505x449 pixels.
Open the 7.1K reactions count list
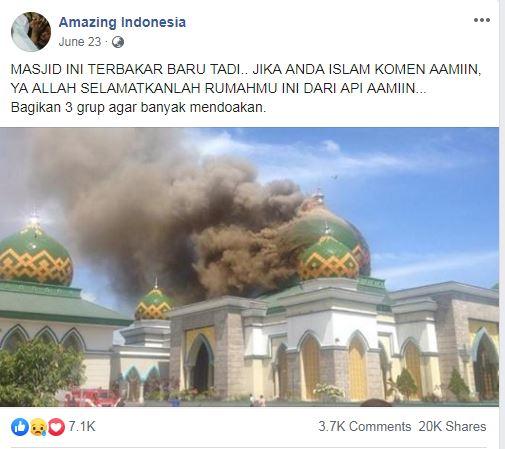[x=82, y=426]
